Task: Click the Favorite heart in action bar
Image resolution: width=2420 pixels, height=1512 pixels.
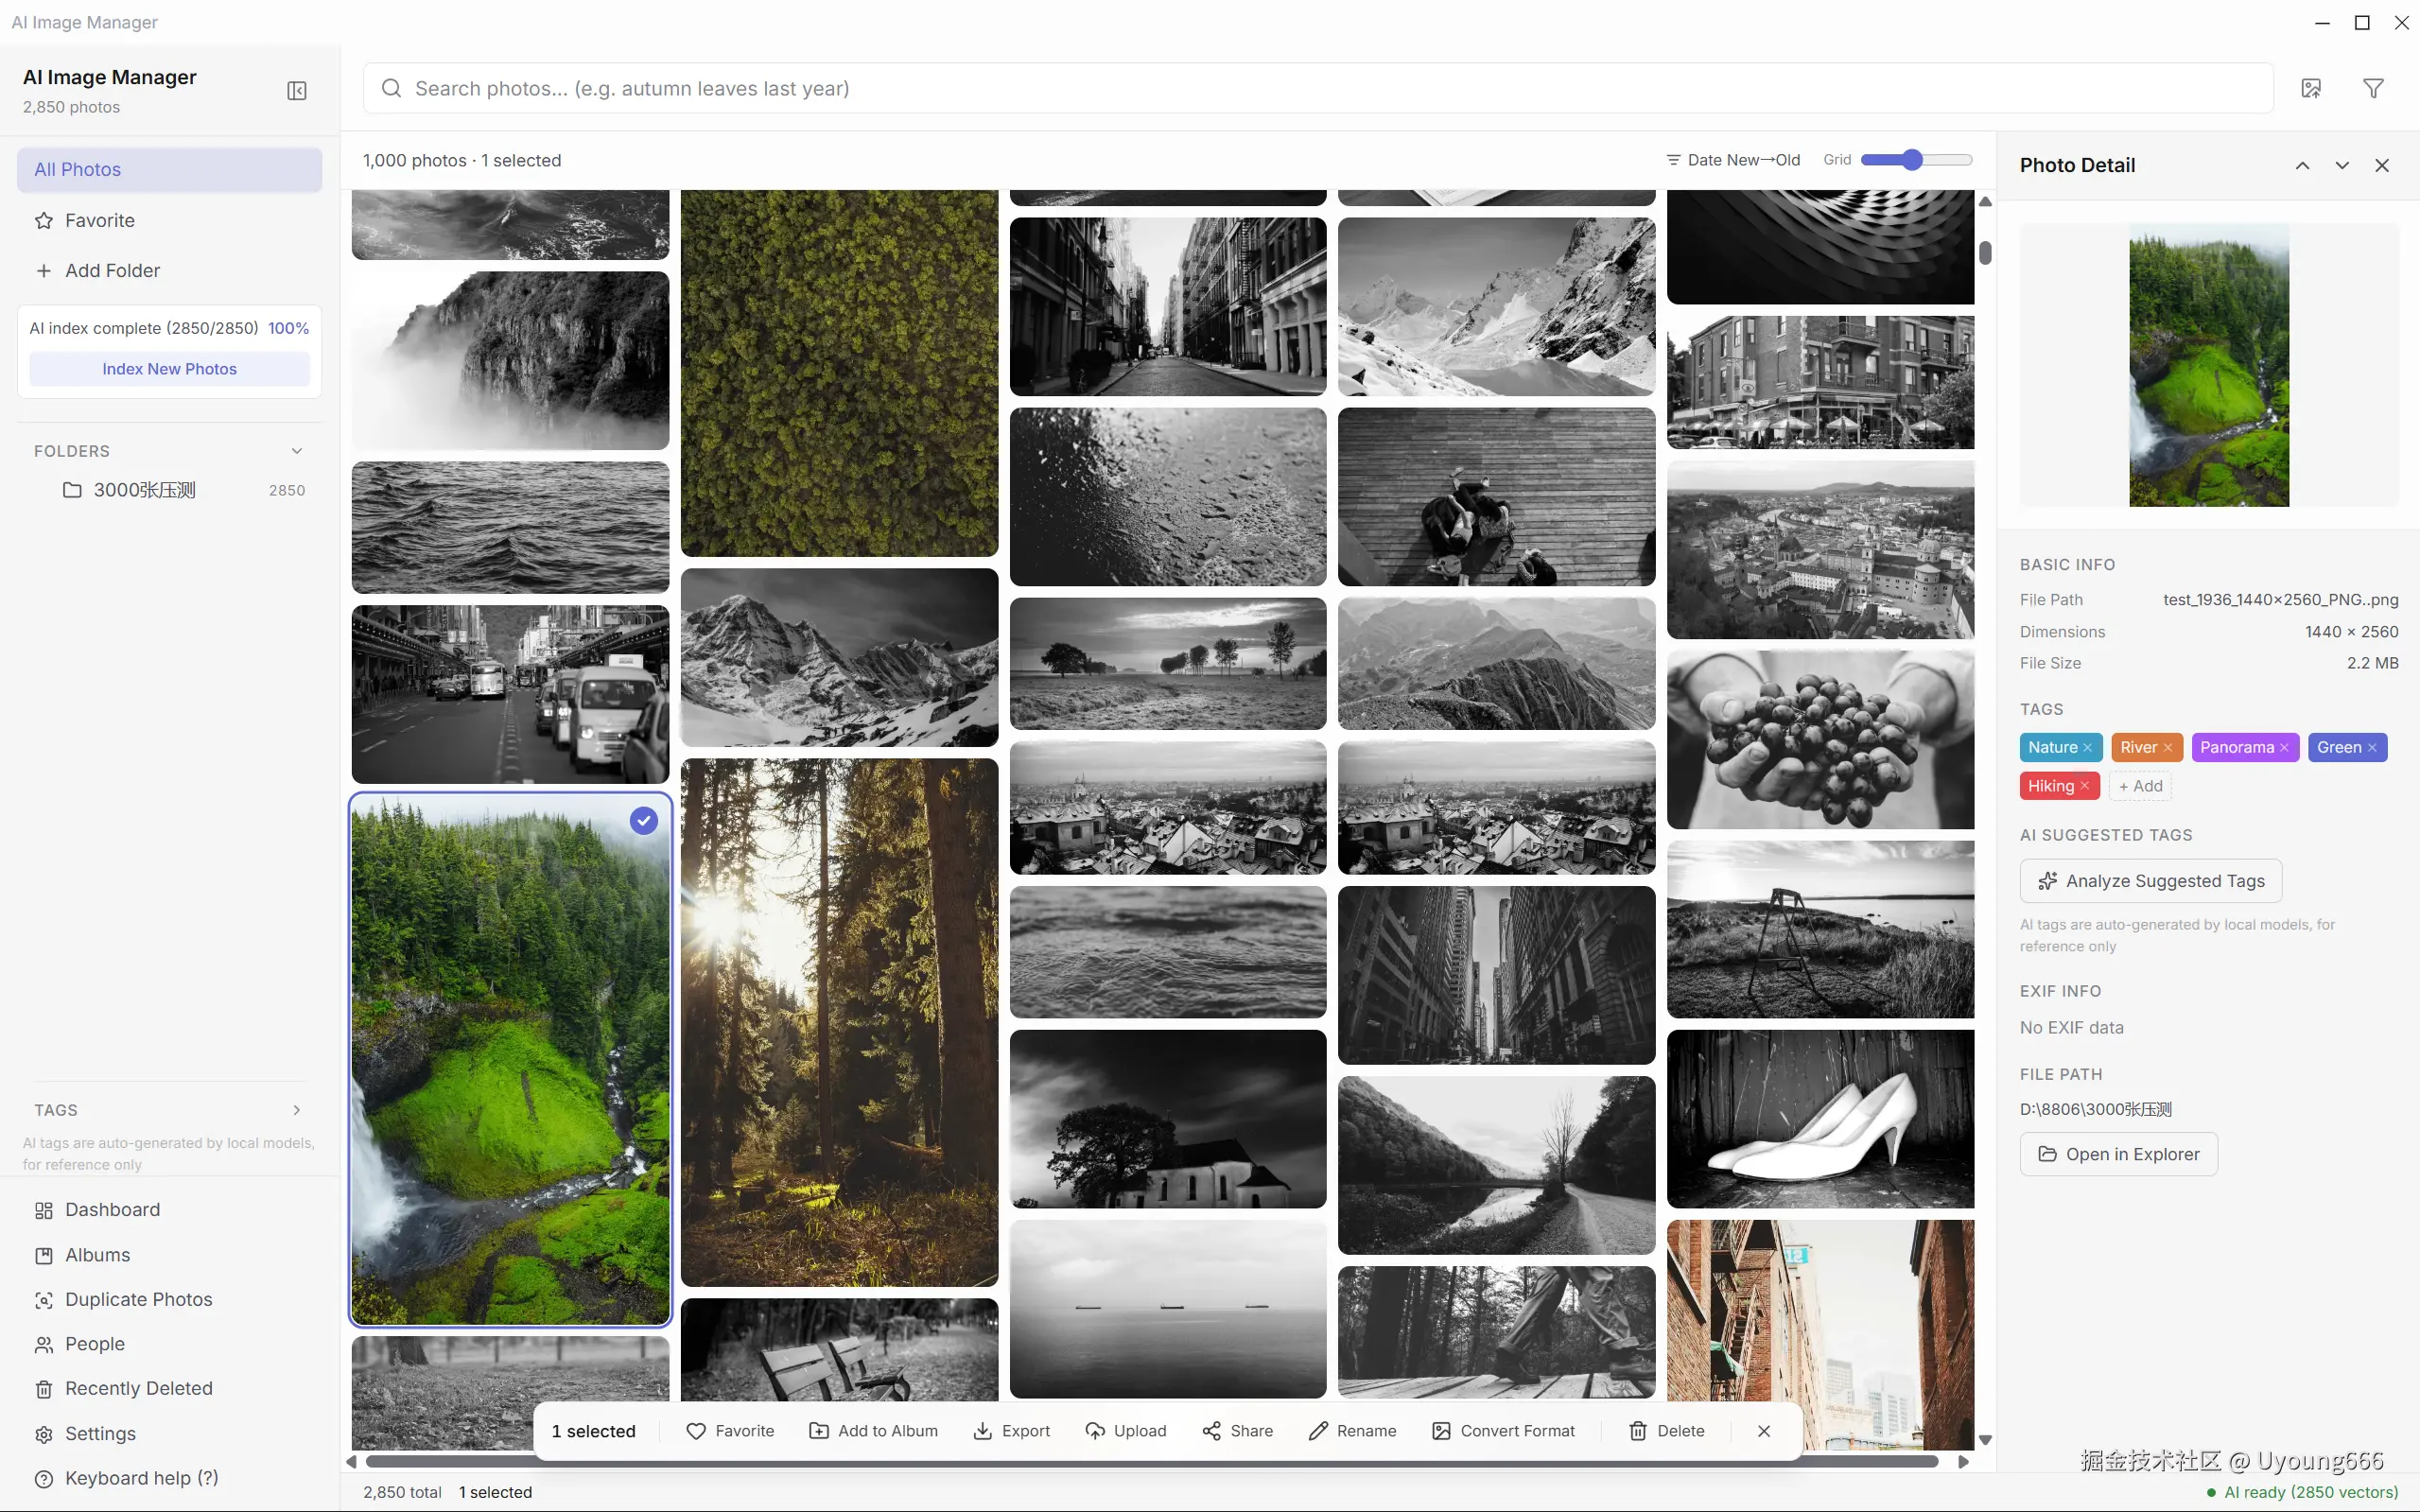Action: pyautogui.click(x=730, y=1431)
